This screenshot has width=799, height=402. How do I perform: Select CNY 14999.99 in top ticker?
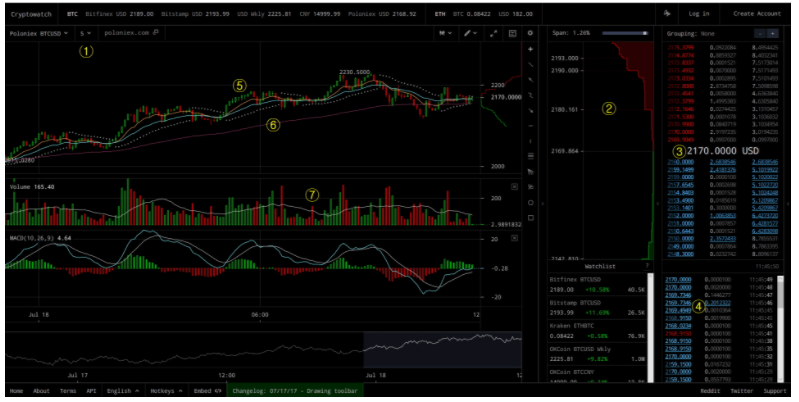[319, 14]
